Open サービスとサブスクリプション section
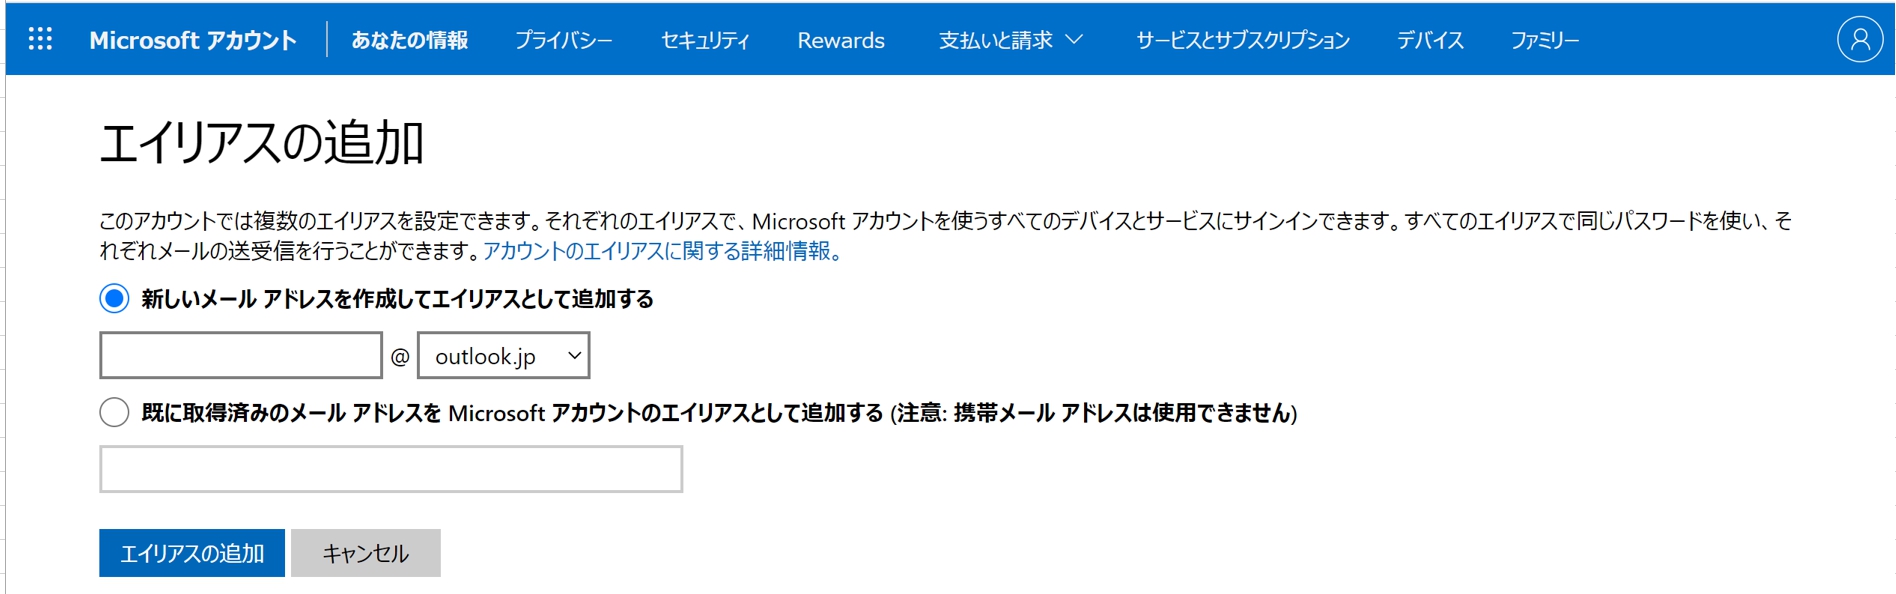The image size is (1896, 594). [1242, 40]
